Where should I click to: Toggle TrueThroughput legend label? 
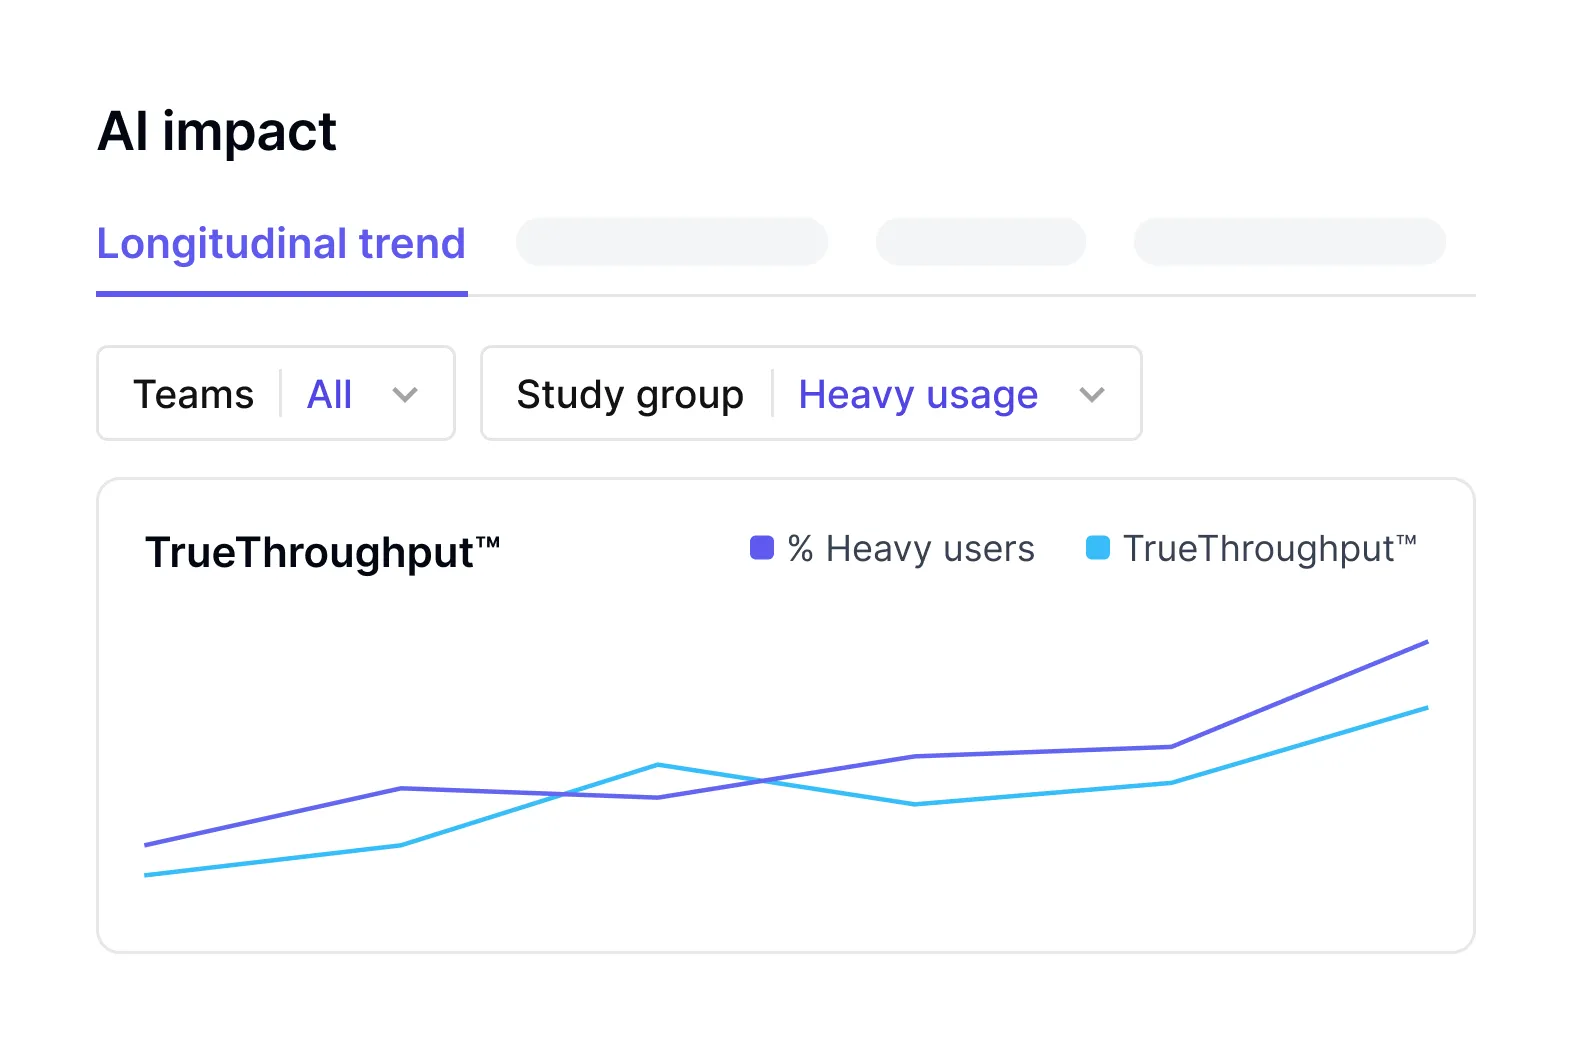[1270, 549]
